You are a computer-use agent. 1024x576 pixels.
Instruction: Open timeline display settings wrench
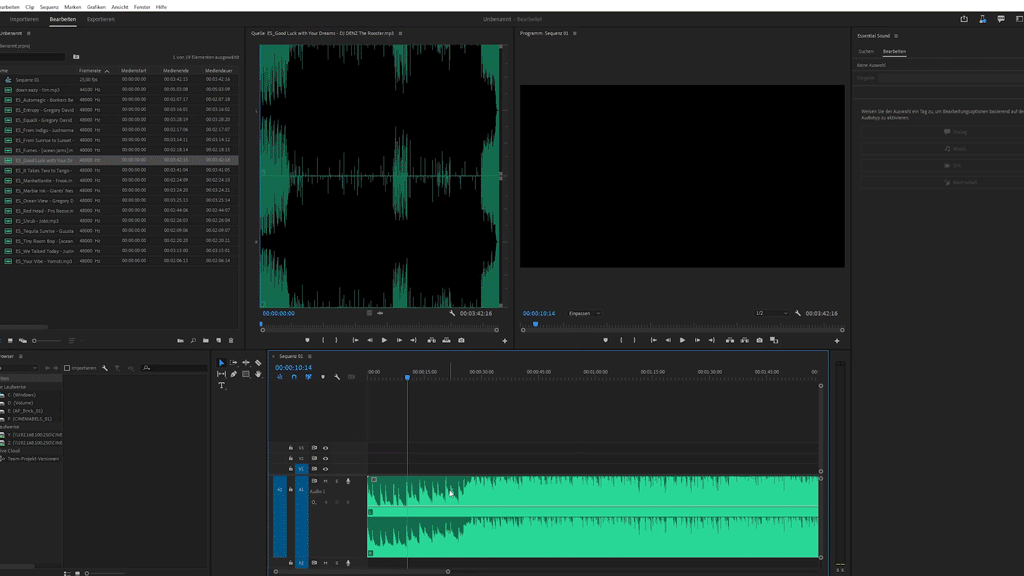tap(337, 377)
